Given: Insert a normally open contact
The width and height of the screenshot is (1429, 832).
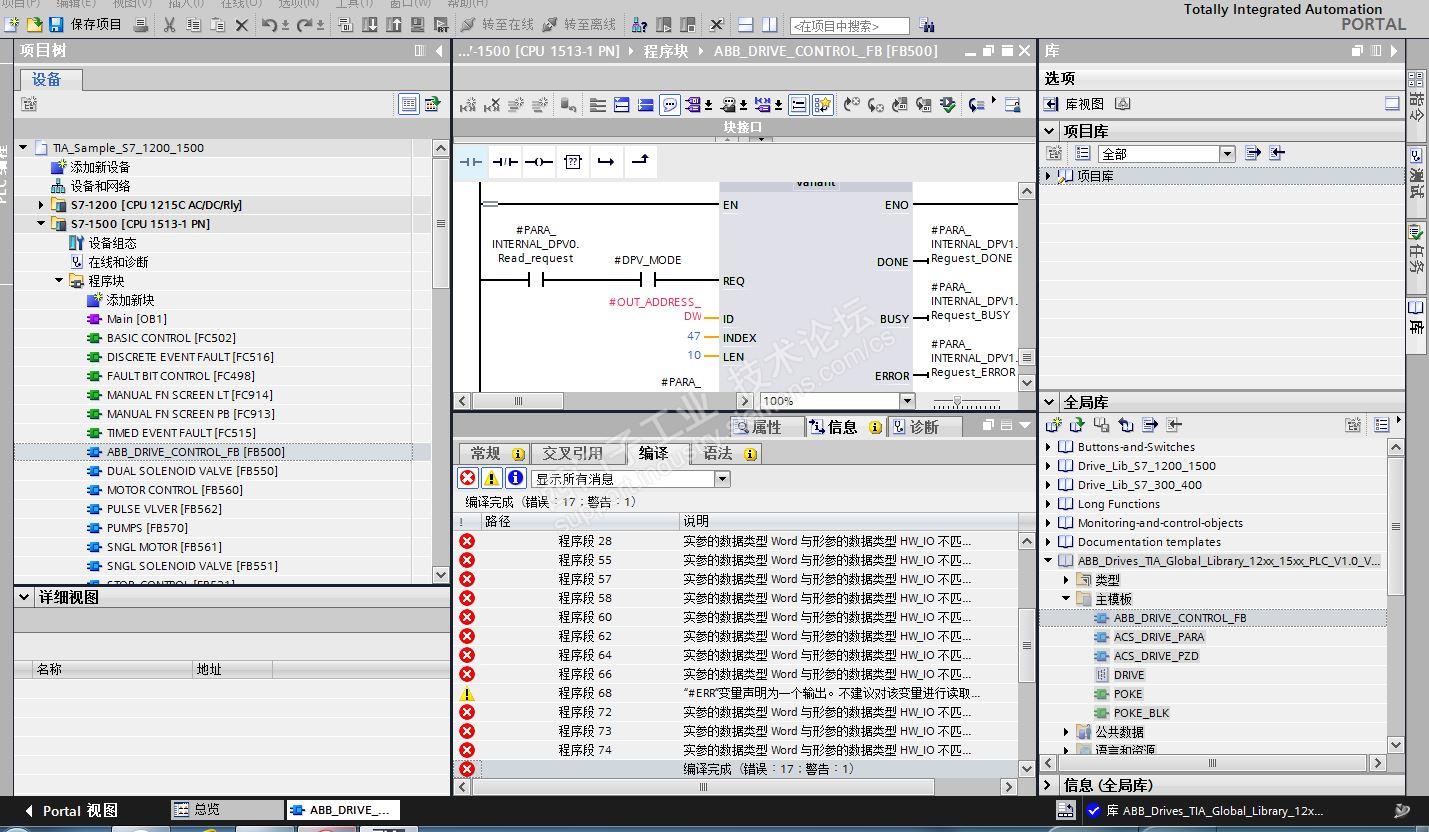Looking at the screenshot, I should point(471,162).
